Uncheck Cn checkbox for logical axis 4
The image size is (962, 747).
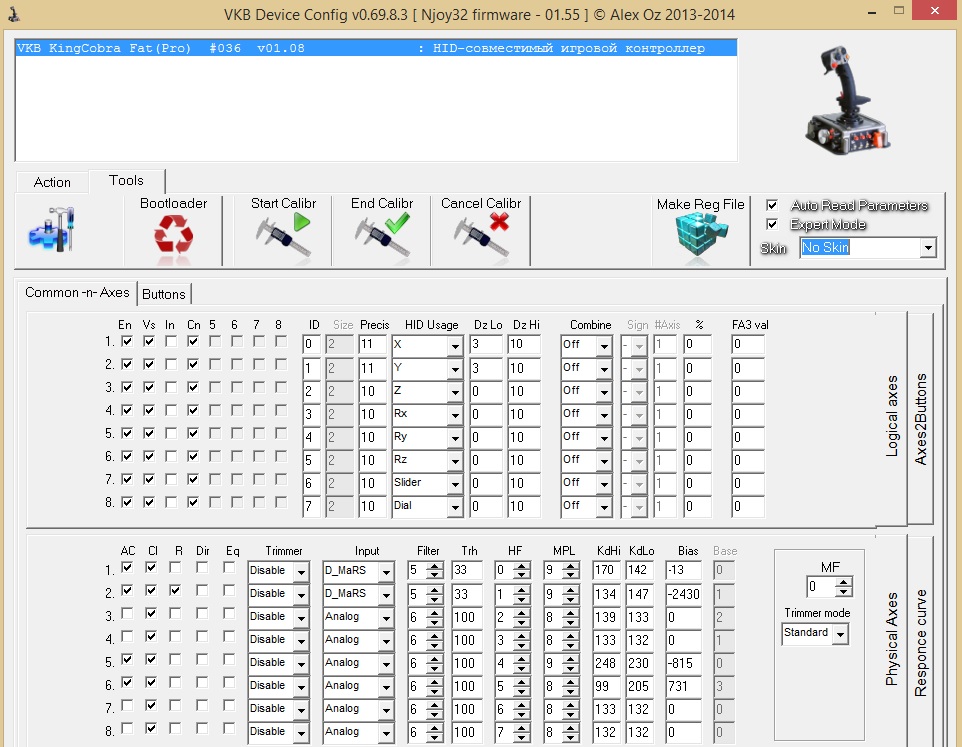193,410
